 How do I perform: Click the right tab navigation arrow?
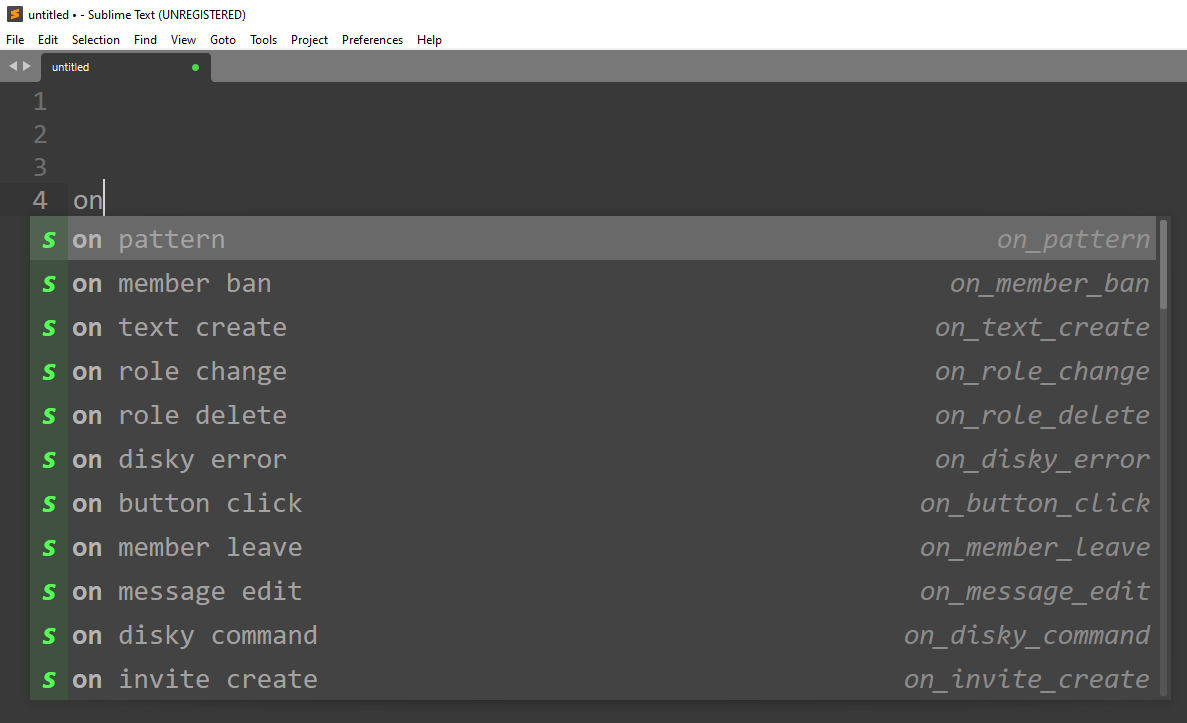click(x=27, y=67)
